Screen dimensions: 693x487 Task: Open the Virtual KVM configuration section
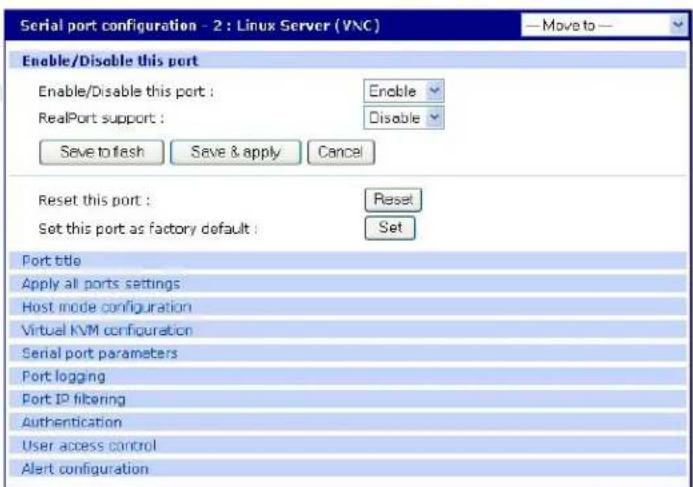pyautogui.click(x=347, y=330)
